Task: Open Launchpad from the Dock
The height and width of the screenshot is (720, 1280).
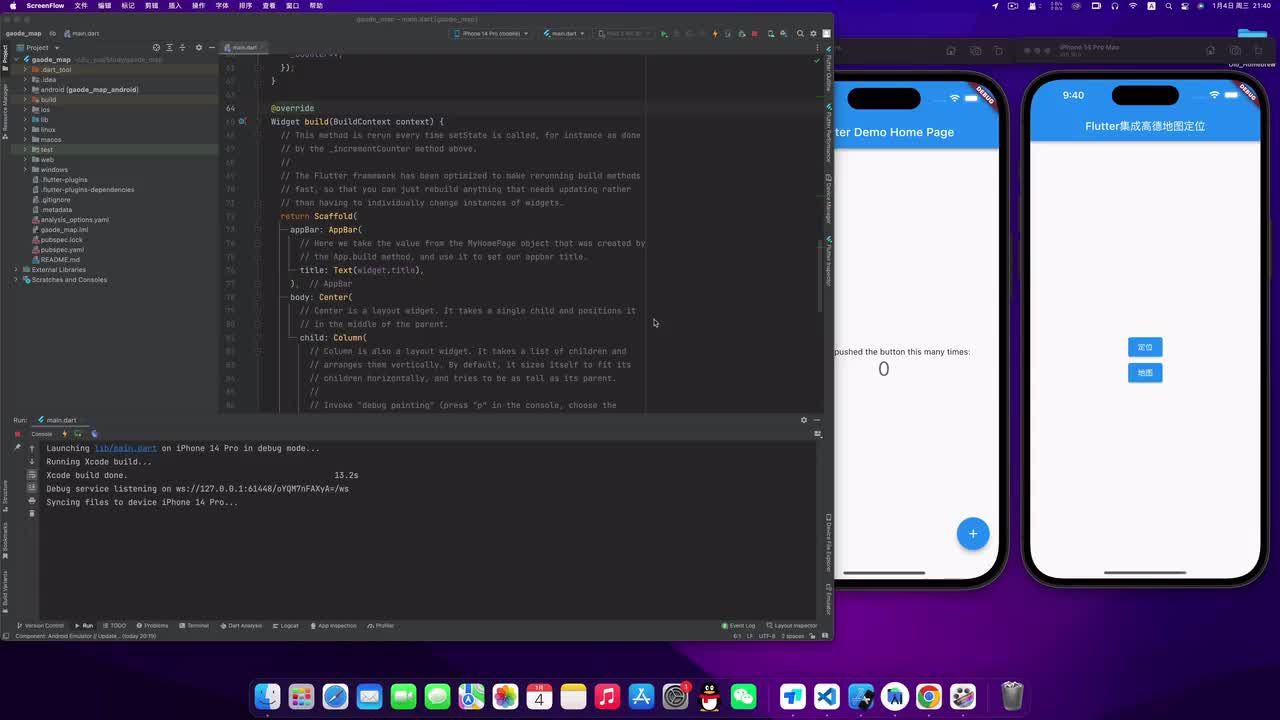Action: tap(301, 696)
